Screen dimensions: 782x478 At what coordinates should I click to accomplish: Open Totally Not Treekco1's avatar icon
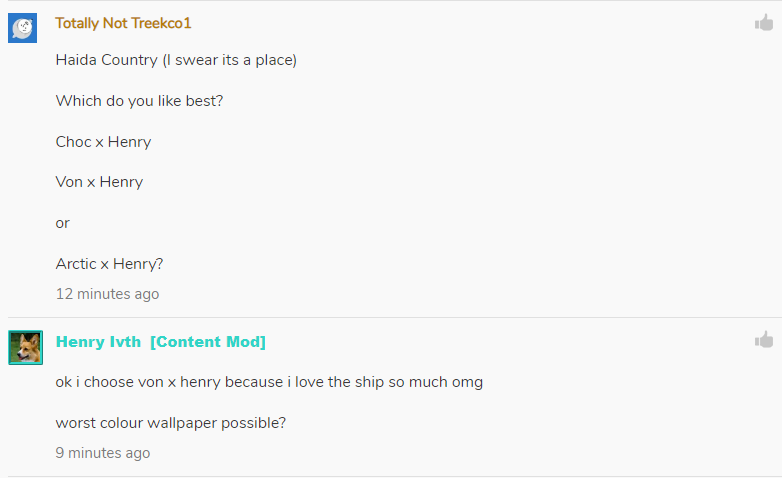(x=23, y=28)
